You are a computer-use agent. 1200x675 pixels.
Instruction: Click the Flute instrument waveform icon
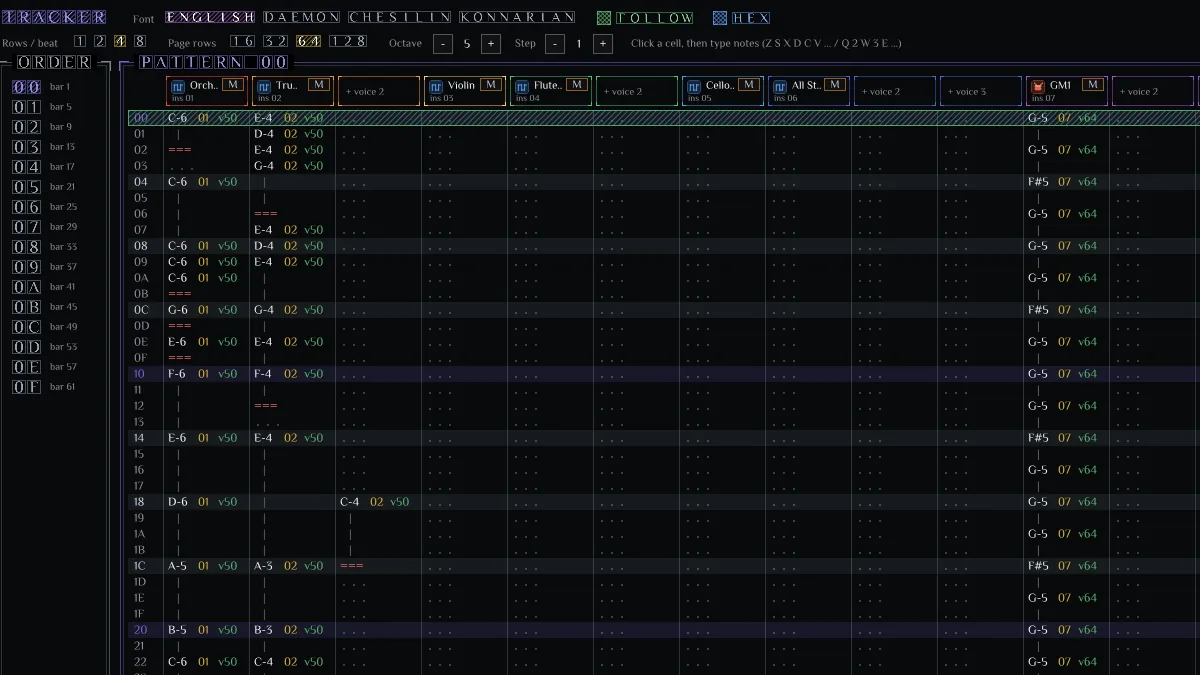pos(521,86)
